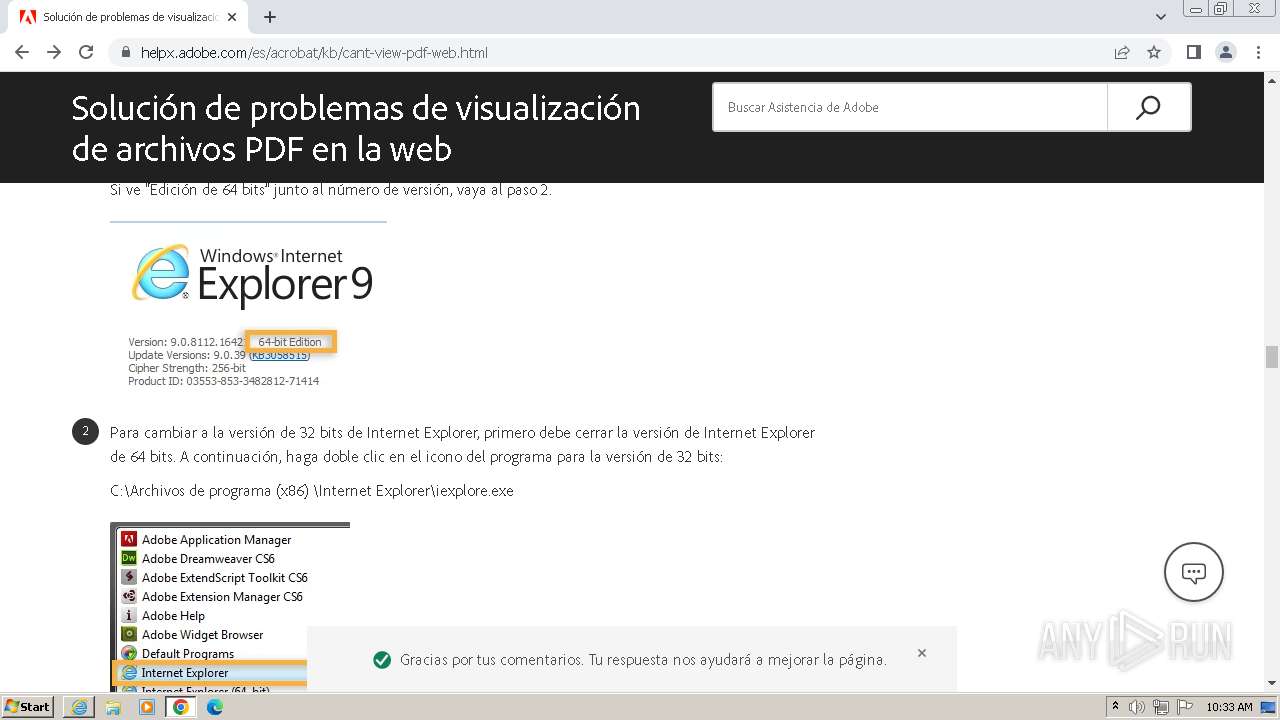
Task: Open File Explorer from taskbar
Action: [x=113, y=707]
